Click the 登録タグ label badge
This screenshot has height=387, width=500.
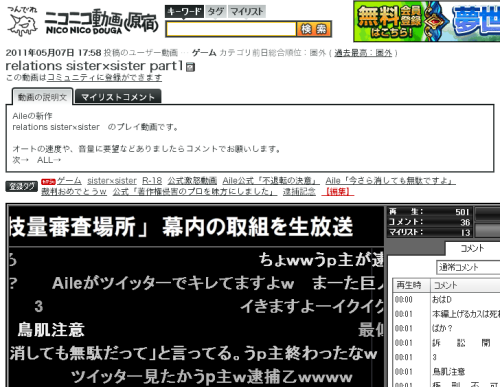pyautogui.click(x=22, y=186)
